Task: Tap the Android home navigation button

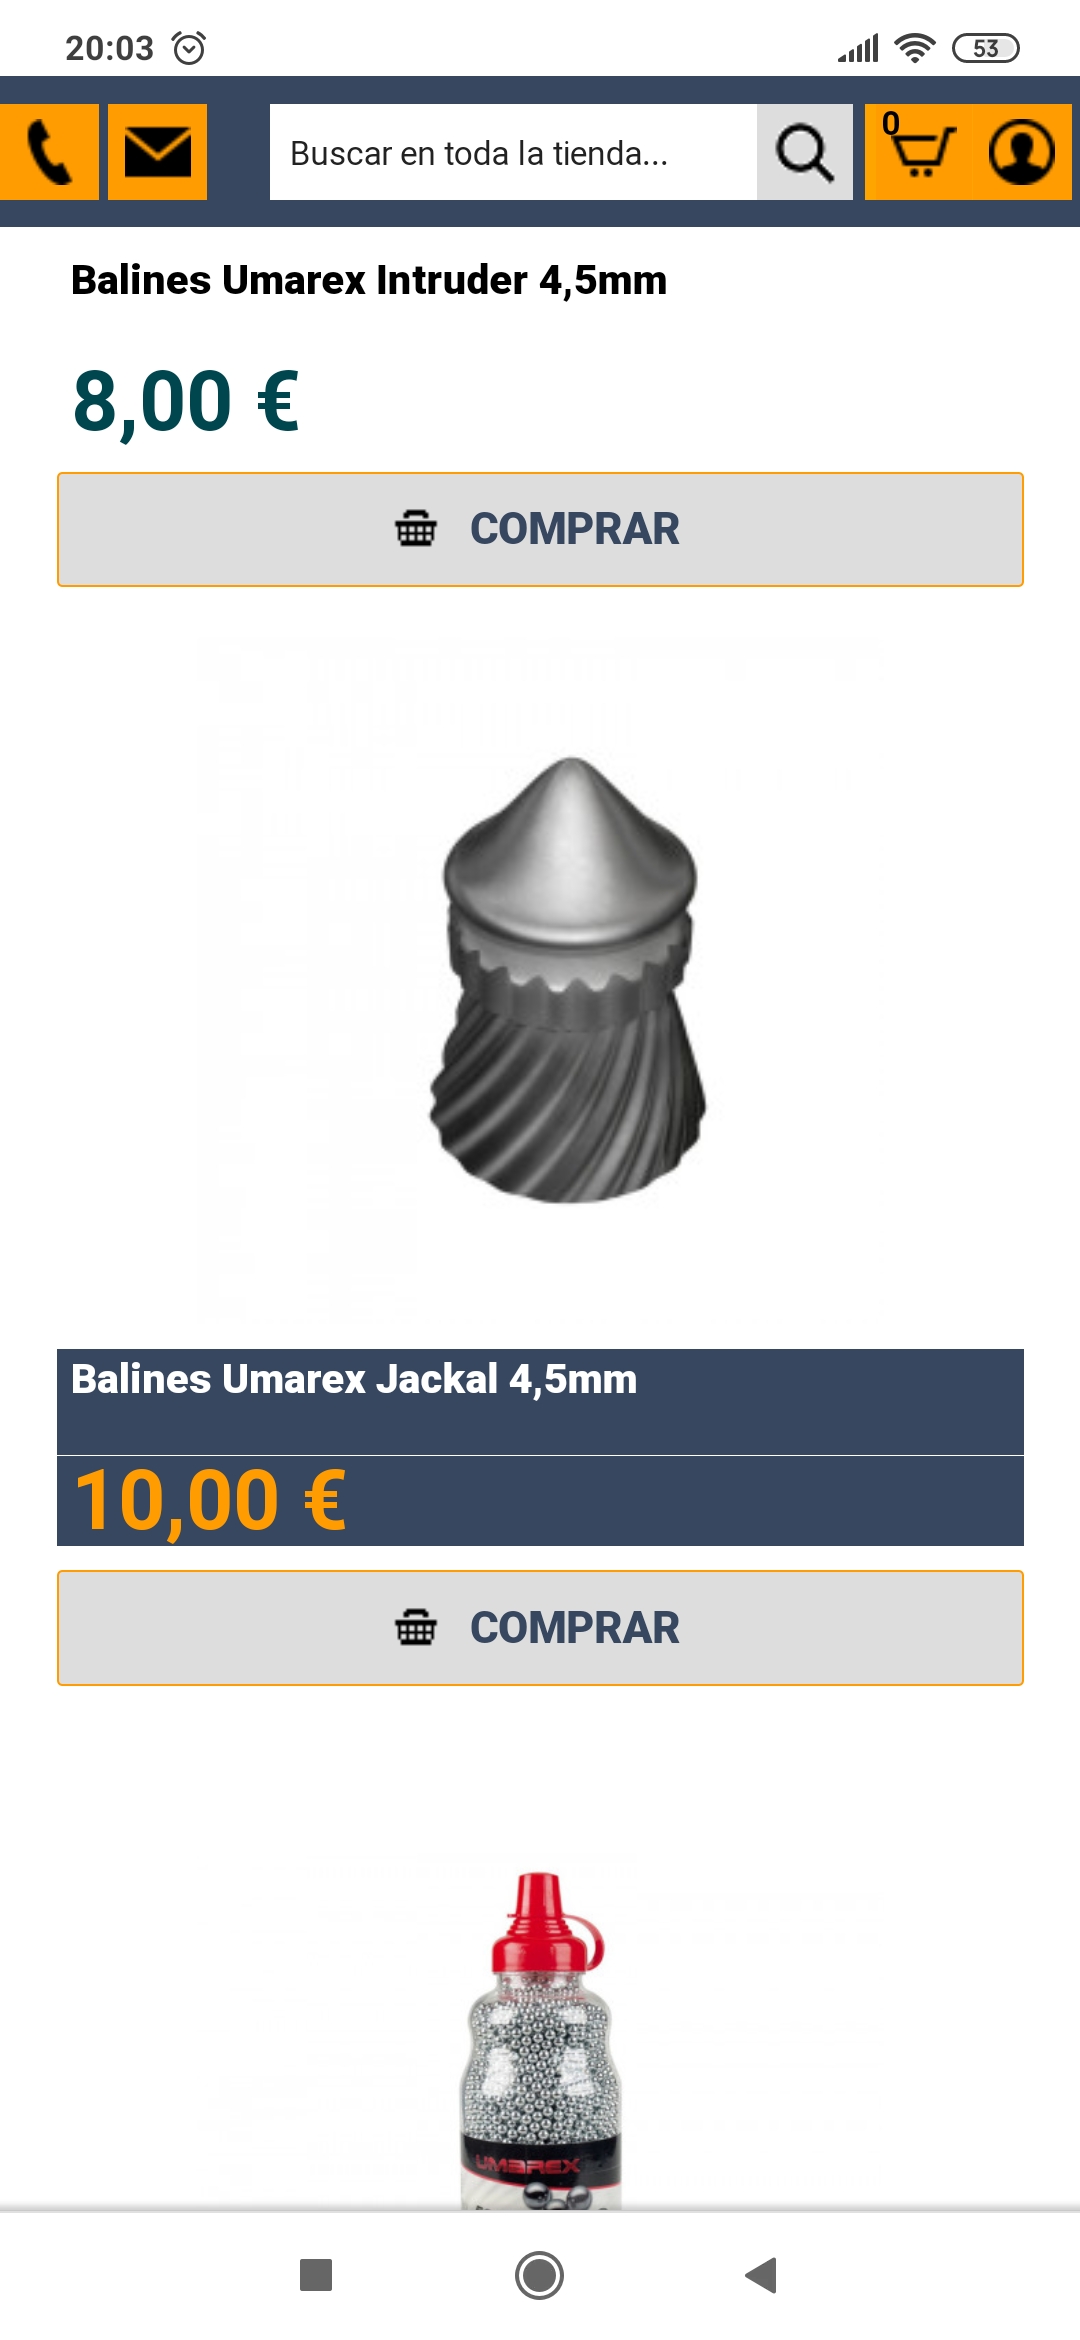Action: 539,2275
